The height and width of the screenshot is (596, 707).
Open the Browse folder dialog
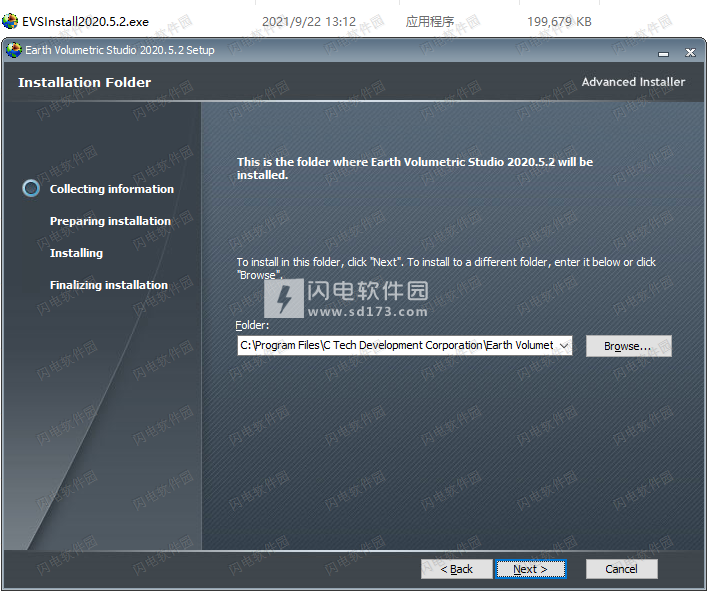629,346
